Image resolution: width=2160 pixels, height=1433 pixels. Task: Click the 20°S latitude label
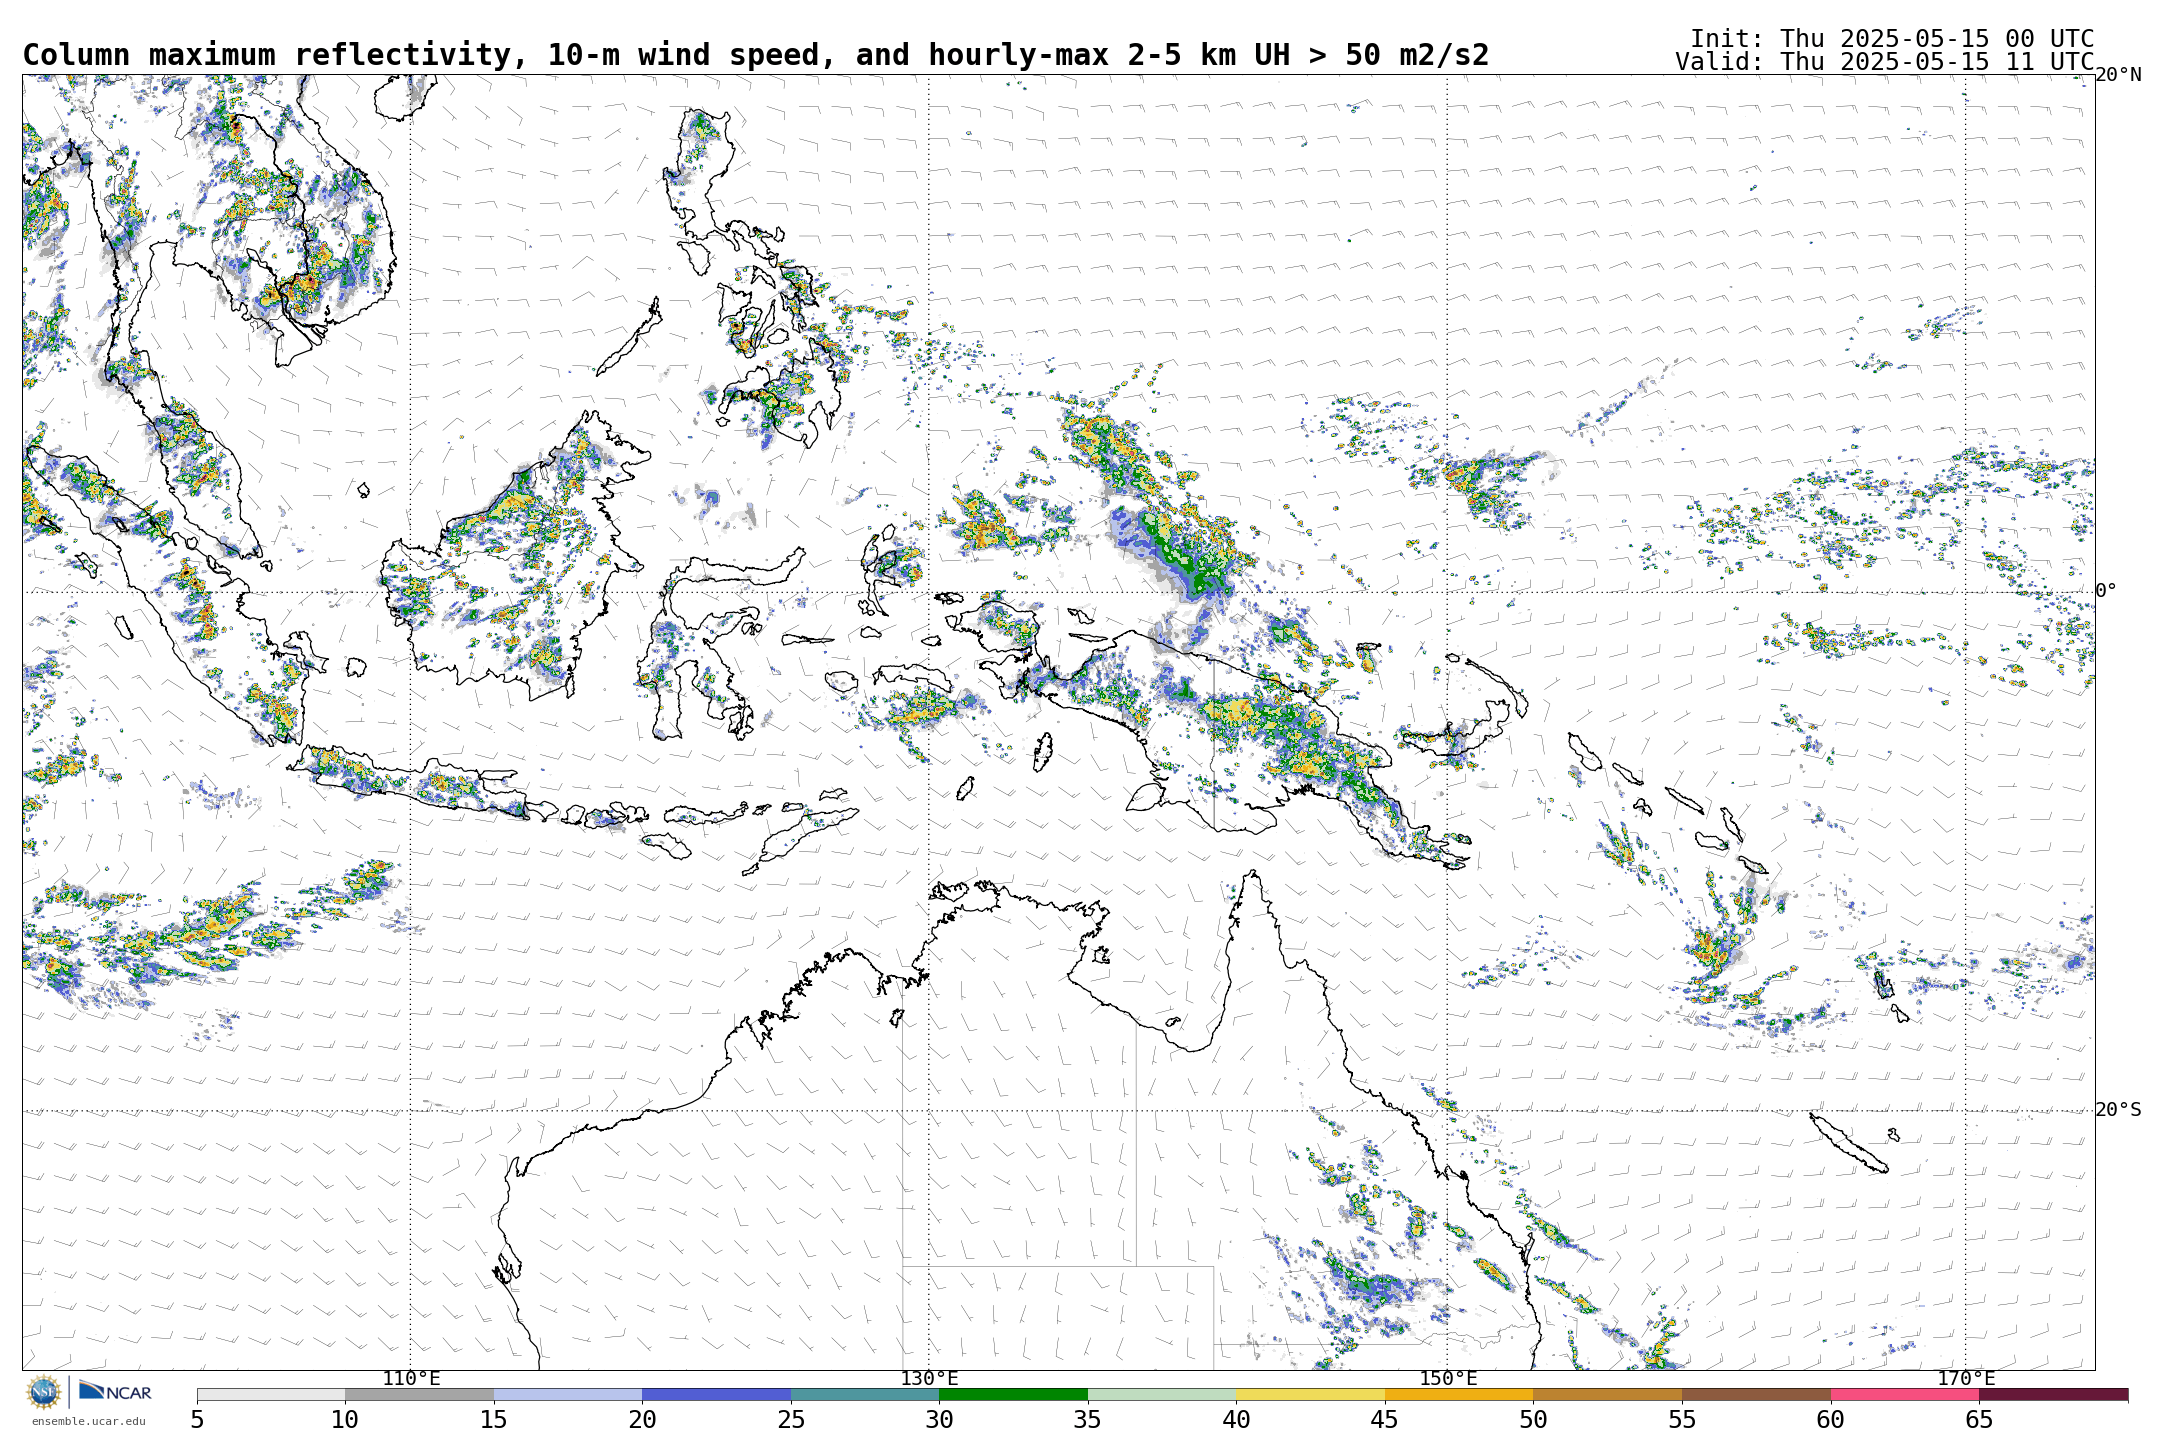coord(2119,1110)
